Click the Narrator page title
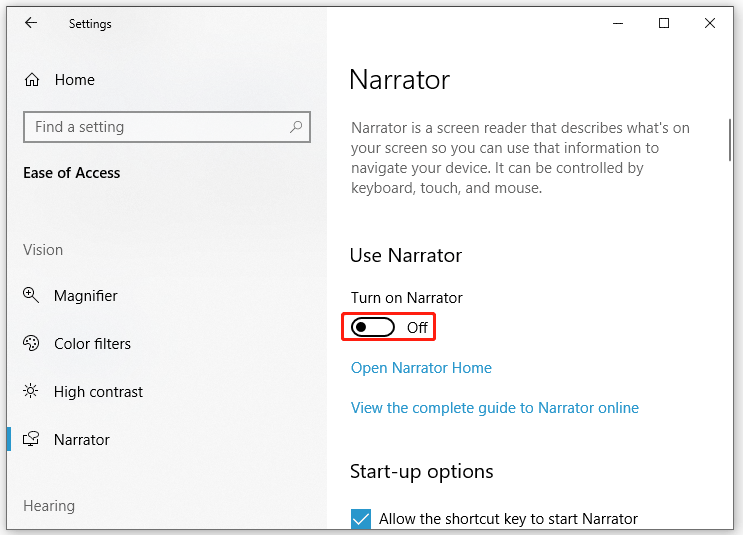This screenshot has width=743, height=535. coord(399,79)
